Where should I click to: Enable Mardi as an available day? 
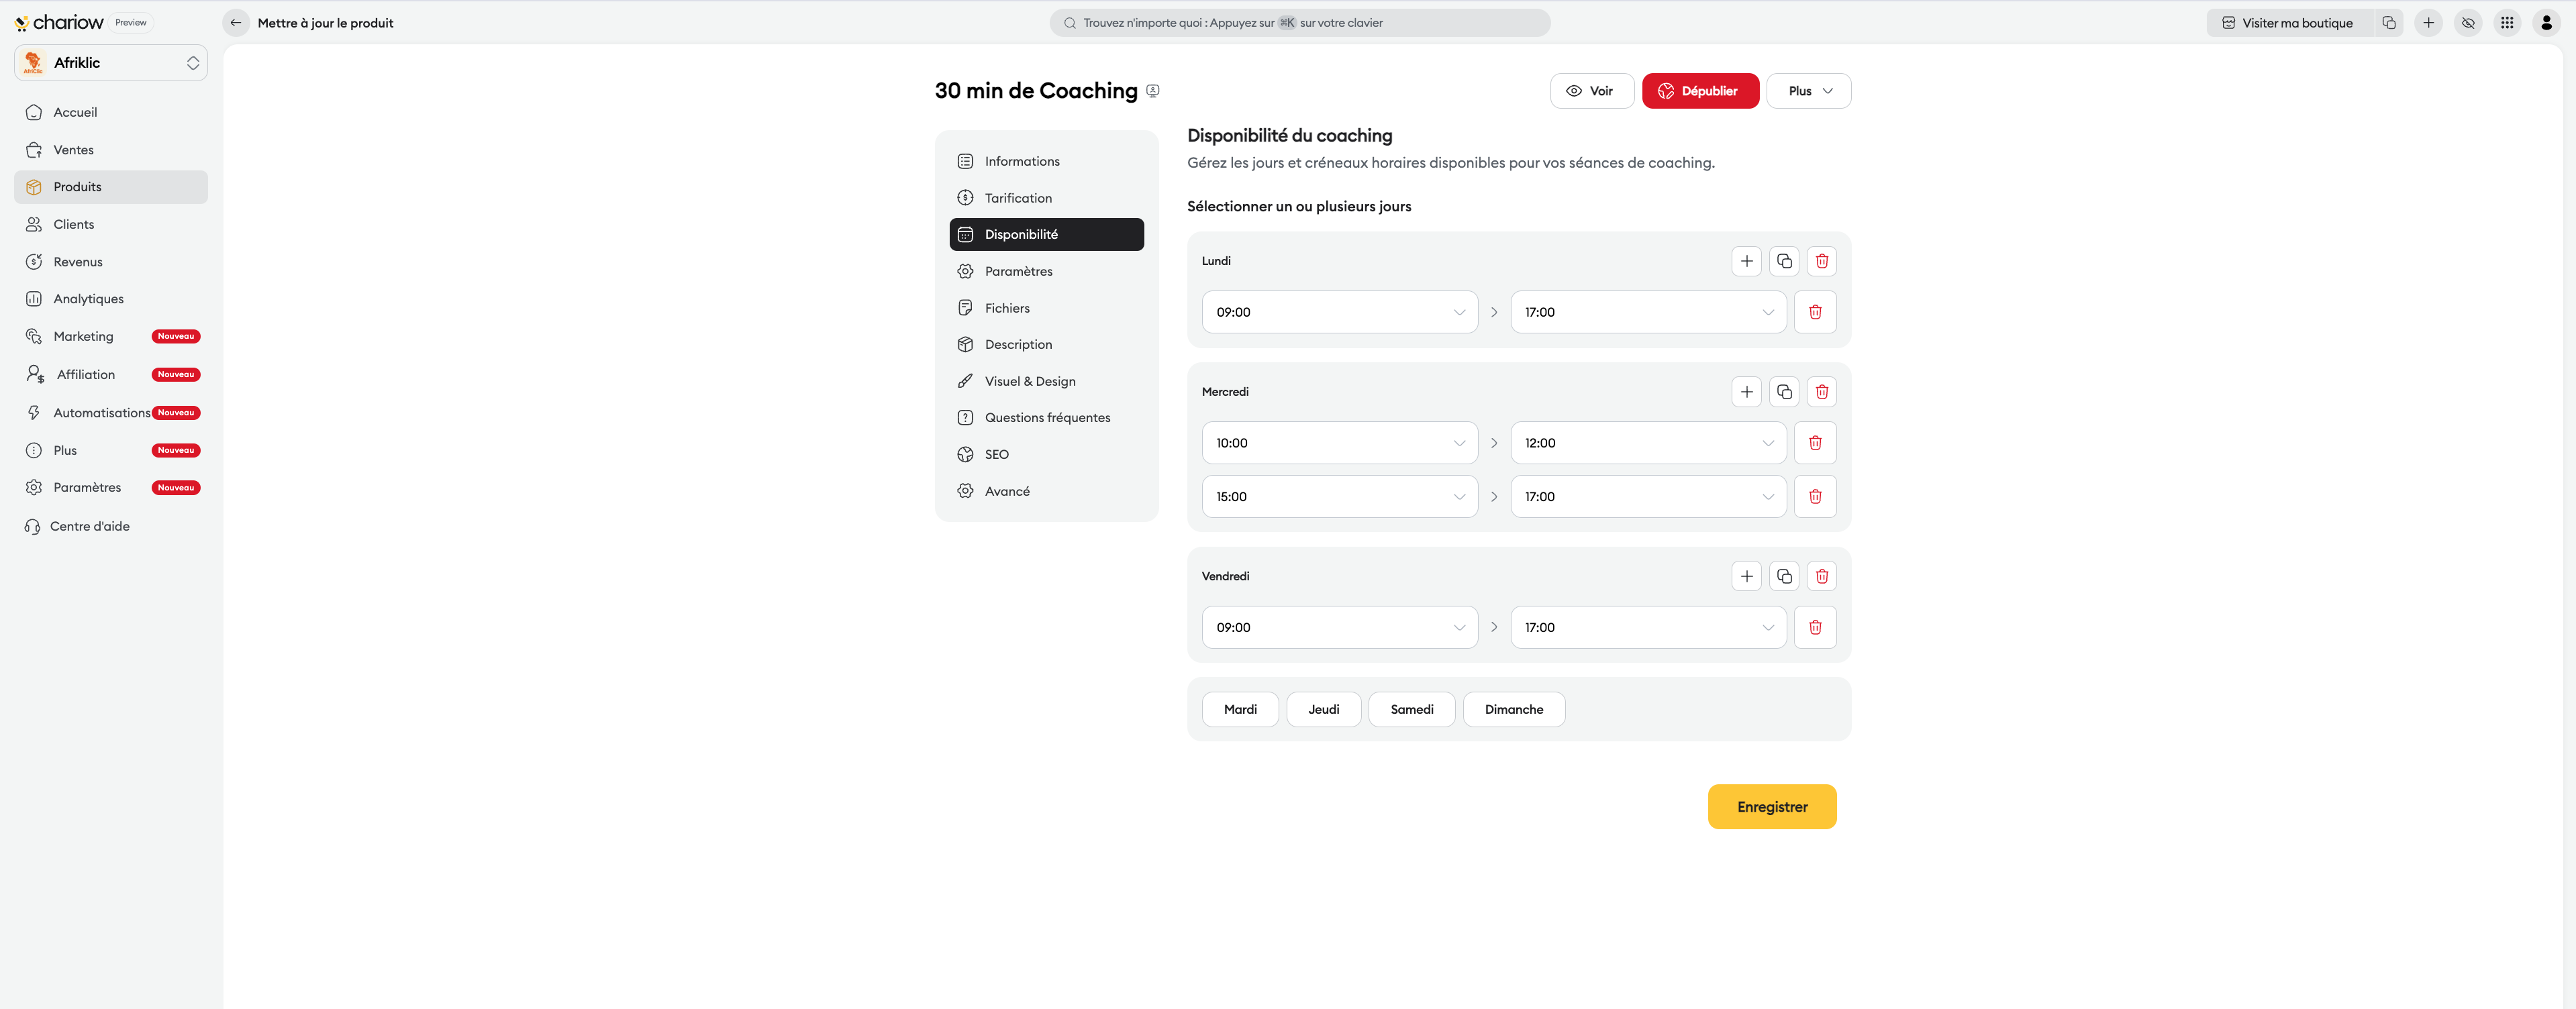1240,709
